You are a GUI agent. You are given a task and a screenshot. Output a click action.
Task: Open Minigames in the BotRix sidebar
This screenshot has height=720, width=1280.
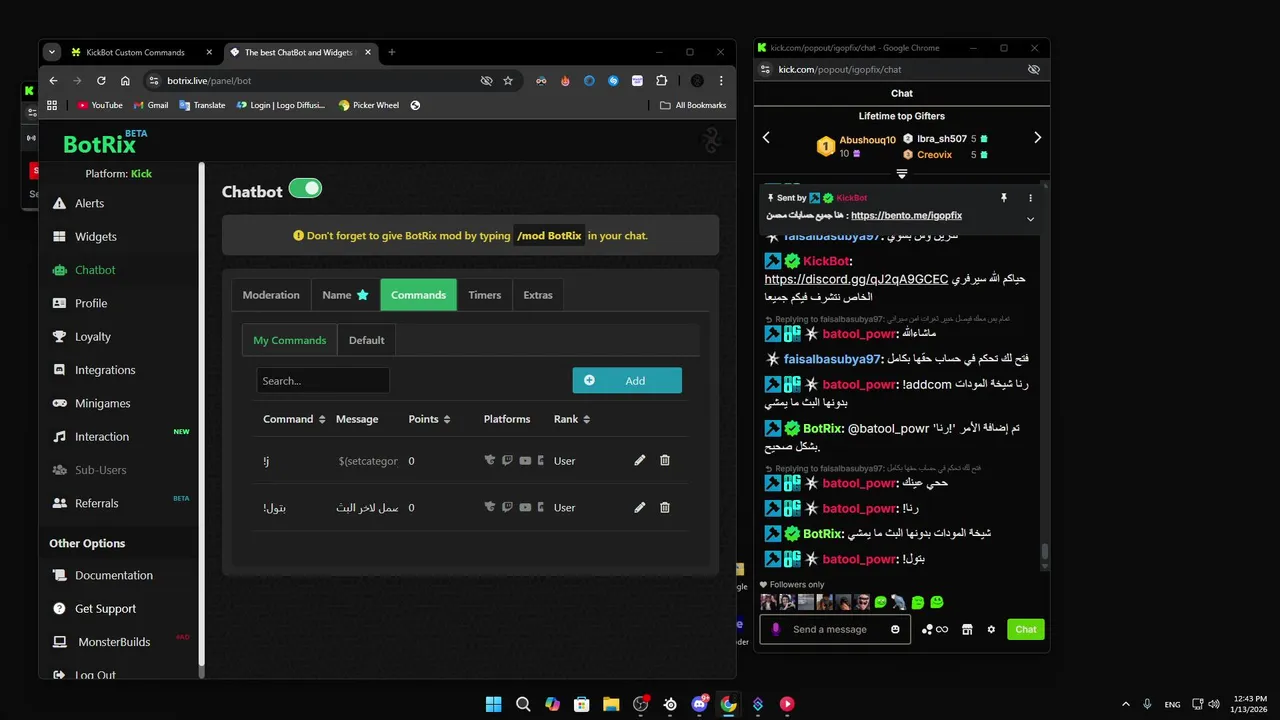coord(102,403)
